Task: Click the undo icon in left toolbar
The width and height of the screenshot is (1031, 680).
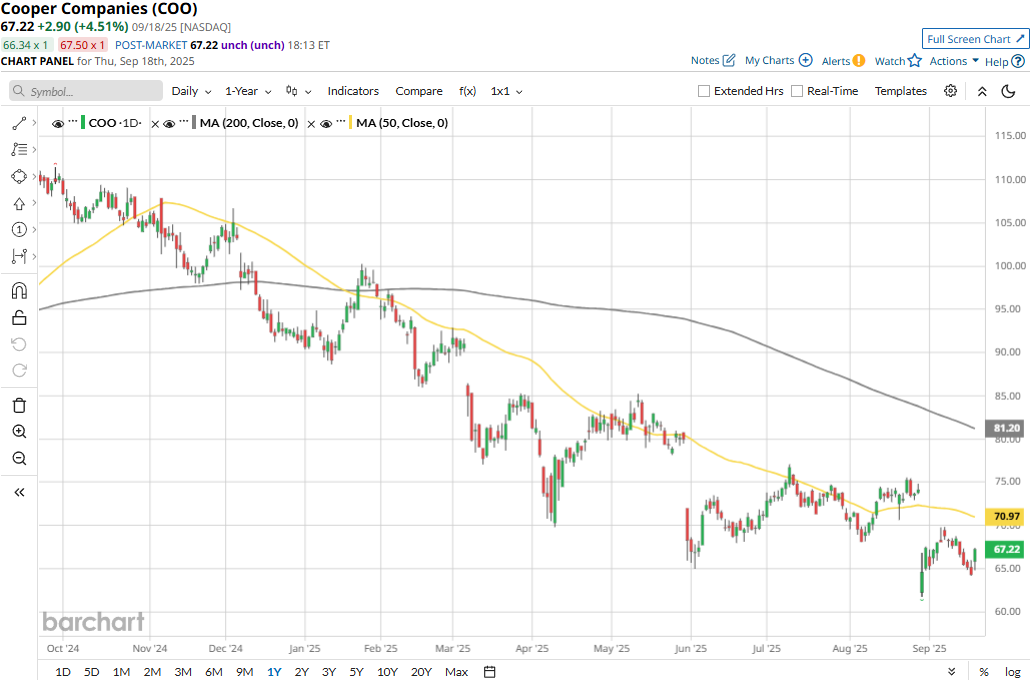Action: [19, 344]
